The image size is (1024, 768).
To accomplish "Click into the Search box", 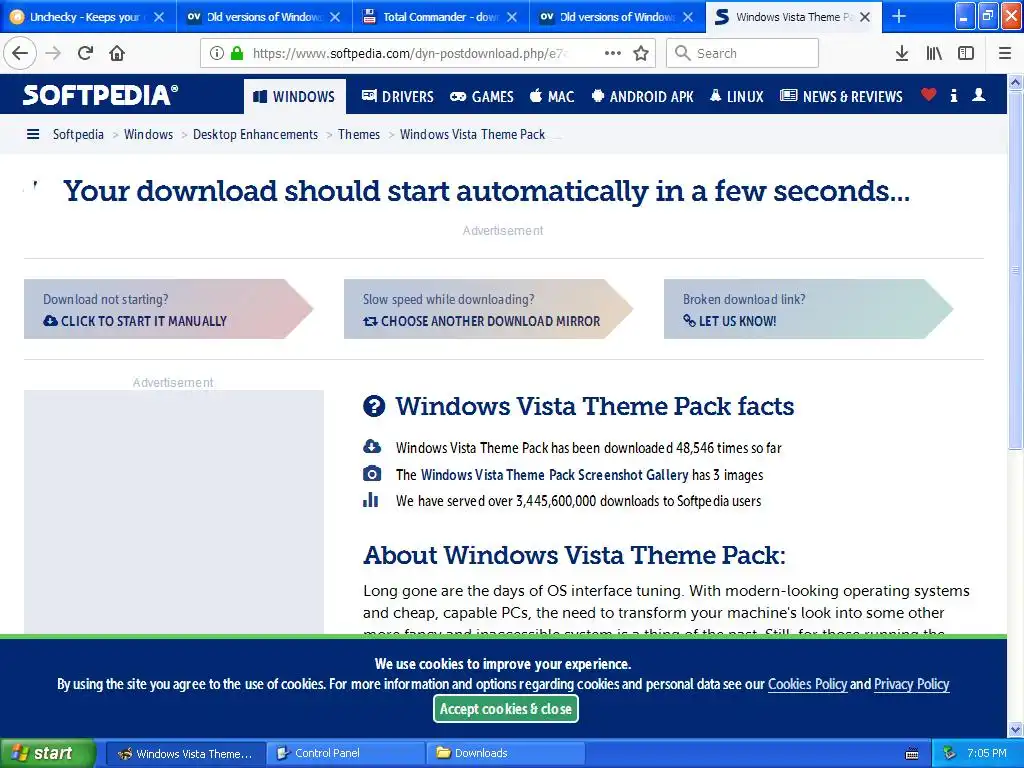I will [743, 53].
